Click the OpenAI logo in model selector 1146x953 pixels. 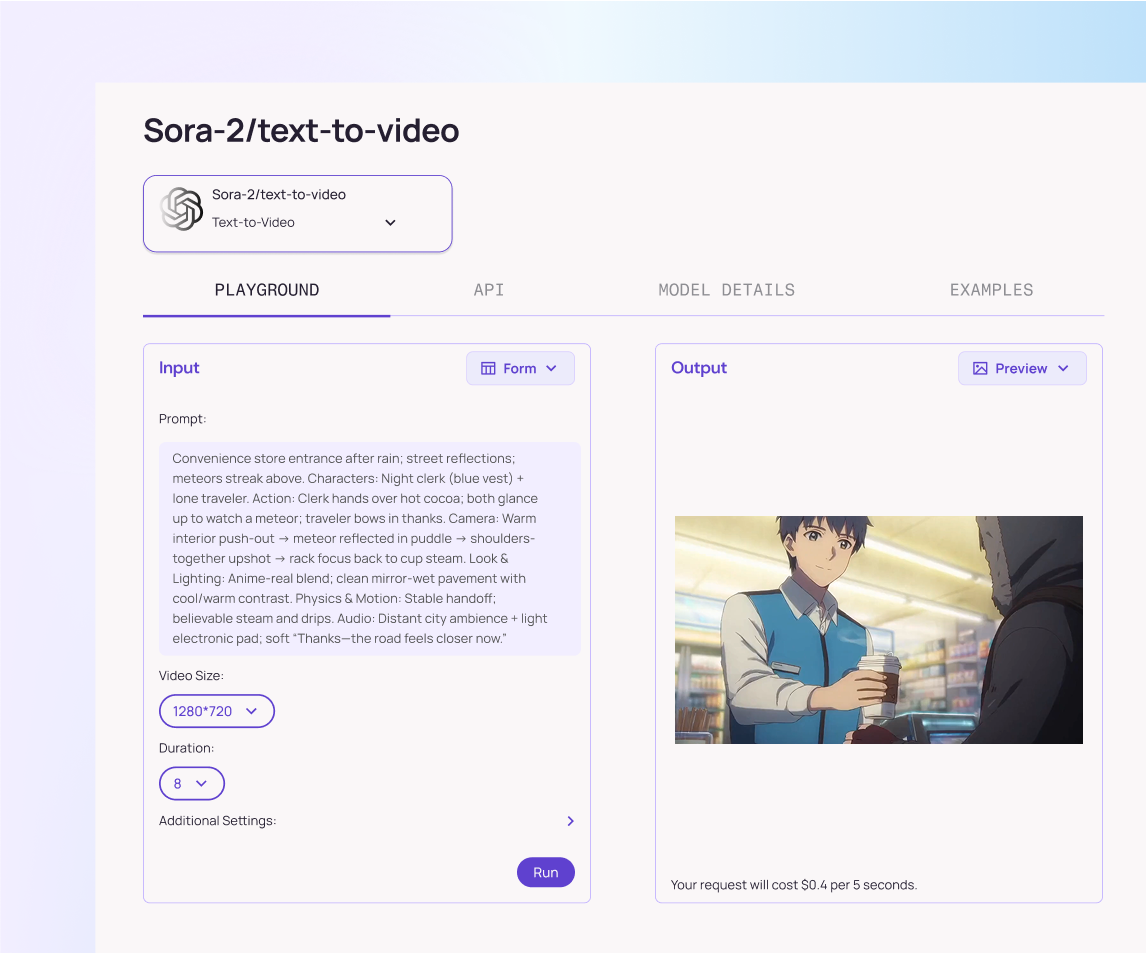(x=181, y=209)
